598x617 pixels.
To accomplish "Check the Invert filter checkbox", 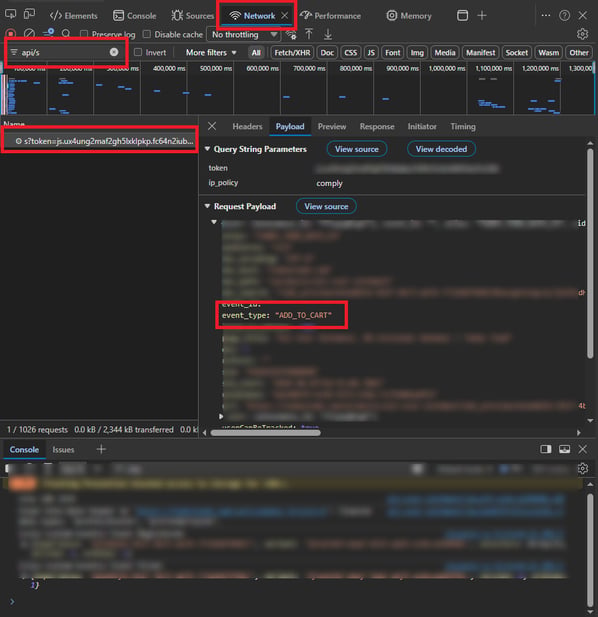I will [138, 52].
